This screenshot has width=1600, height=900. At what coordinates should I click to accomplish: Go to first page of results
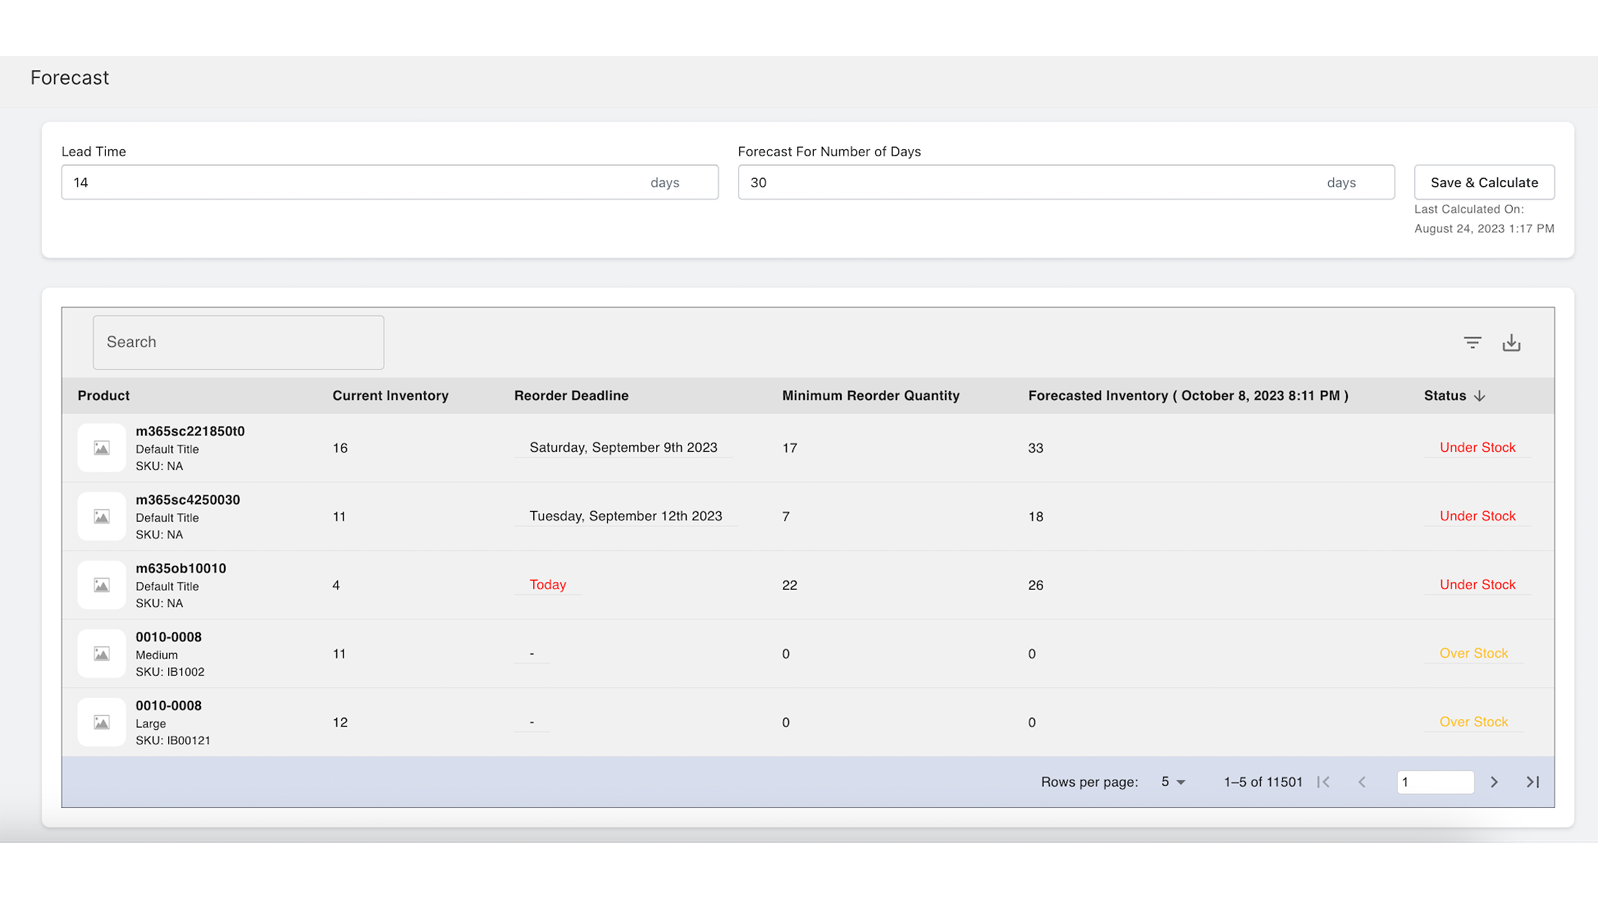pos(1323,782)
